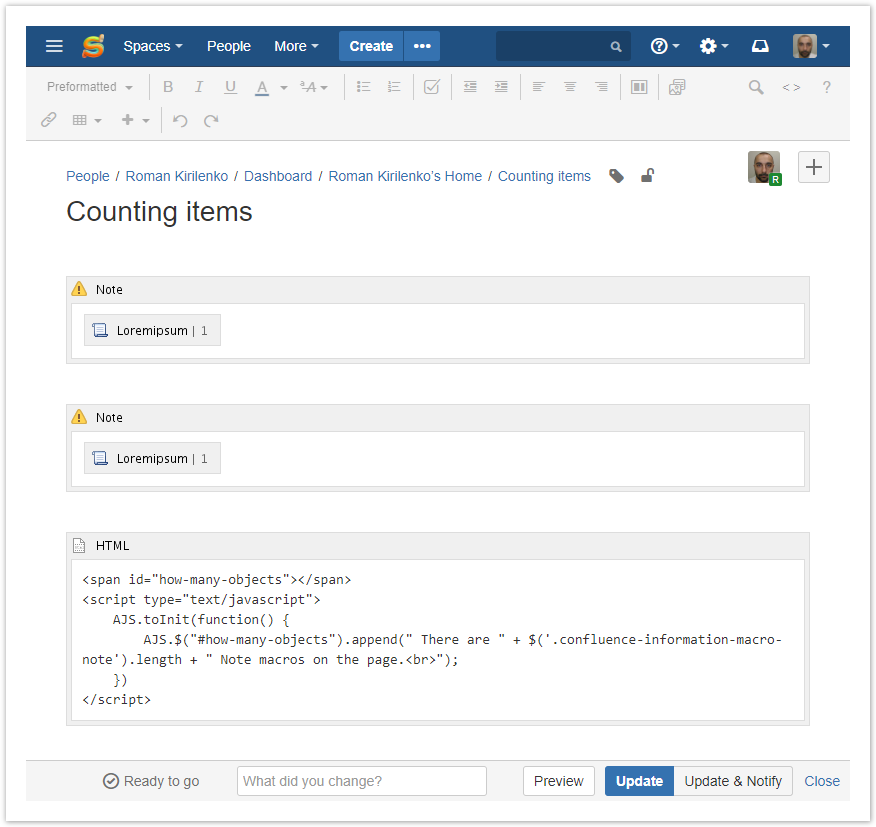The image size is (876, 827).
Task: Open the Roman Kirilenko breadcrumb link
Action: tap(177, 176)
